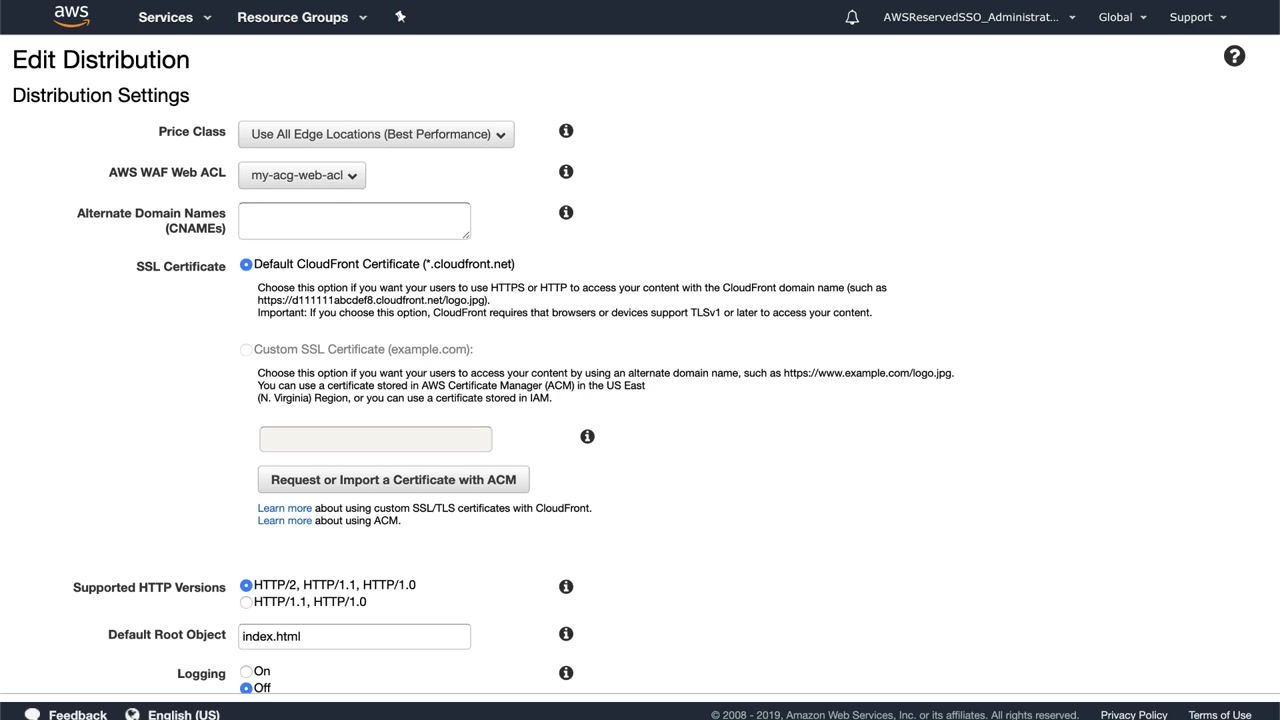Open Learn more about using ACM
Screen dimensions: 1280x720
(285, 521)
